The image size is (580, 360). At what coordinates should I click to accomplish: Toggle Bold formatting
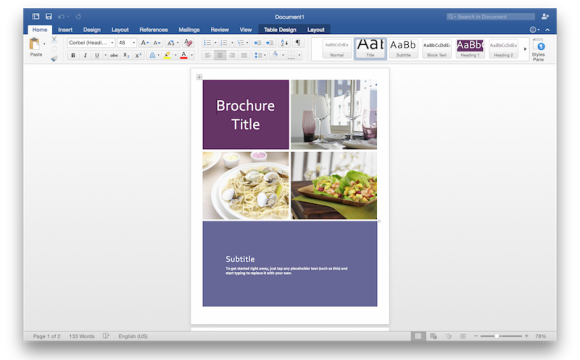point(73,55)
